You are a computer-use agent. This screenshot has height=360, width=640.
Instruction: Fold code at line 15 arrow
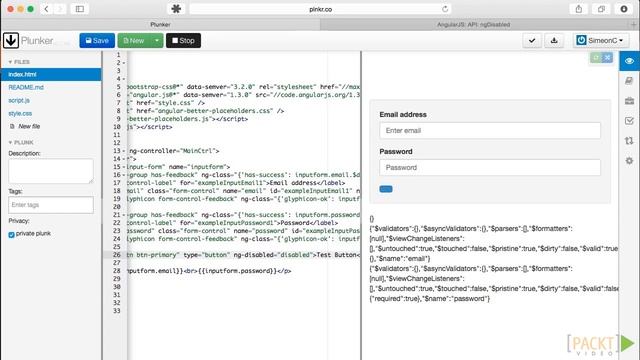124,167
